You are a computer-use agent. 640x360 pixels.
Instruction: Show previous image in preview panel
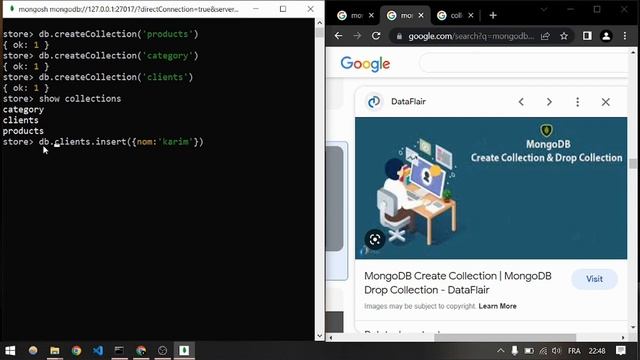click(x=521, y=102)
